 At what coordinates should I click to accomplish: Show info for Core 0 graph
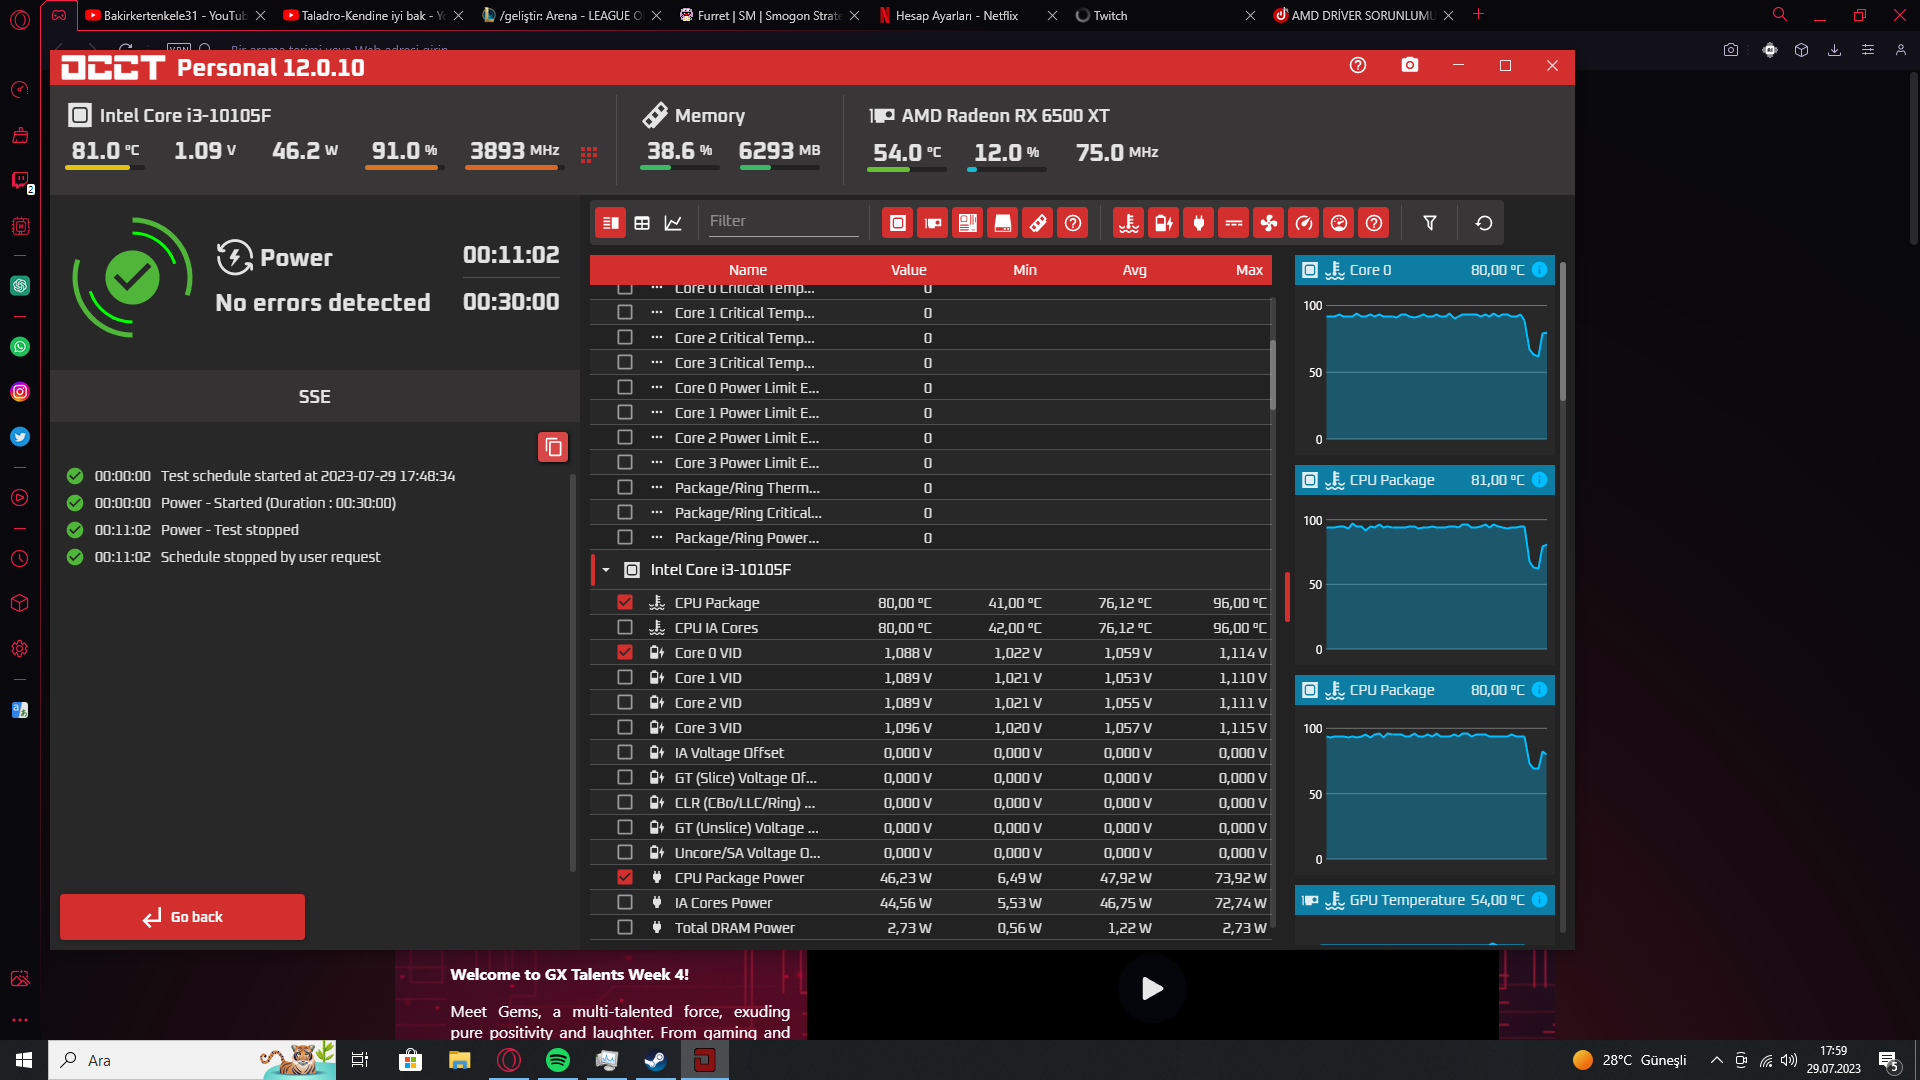(1540, 270)
